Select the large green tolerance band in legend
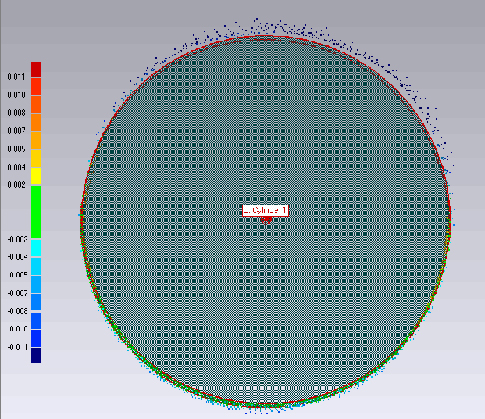This screenshot has width=485, height=419. point(36,212)
